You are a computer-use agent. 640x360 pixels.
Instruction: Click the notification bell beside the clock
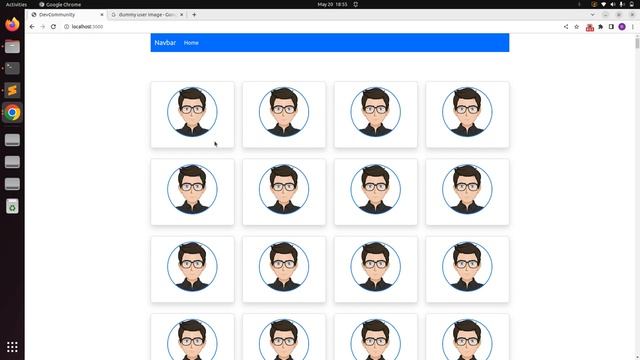pos(356,4)
